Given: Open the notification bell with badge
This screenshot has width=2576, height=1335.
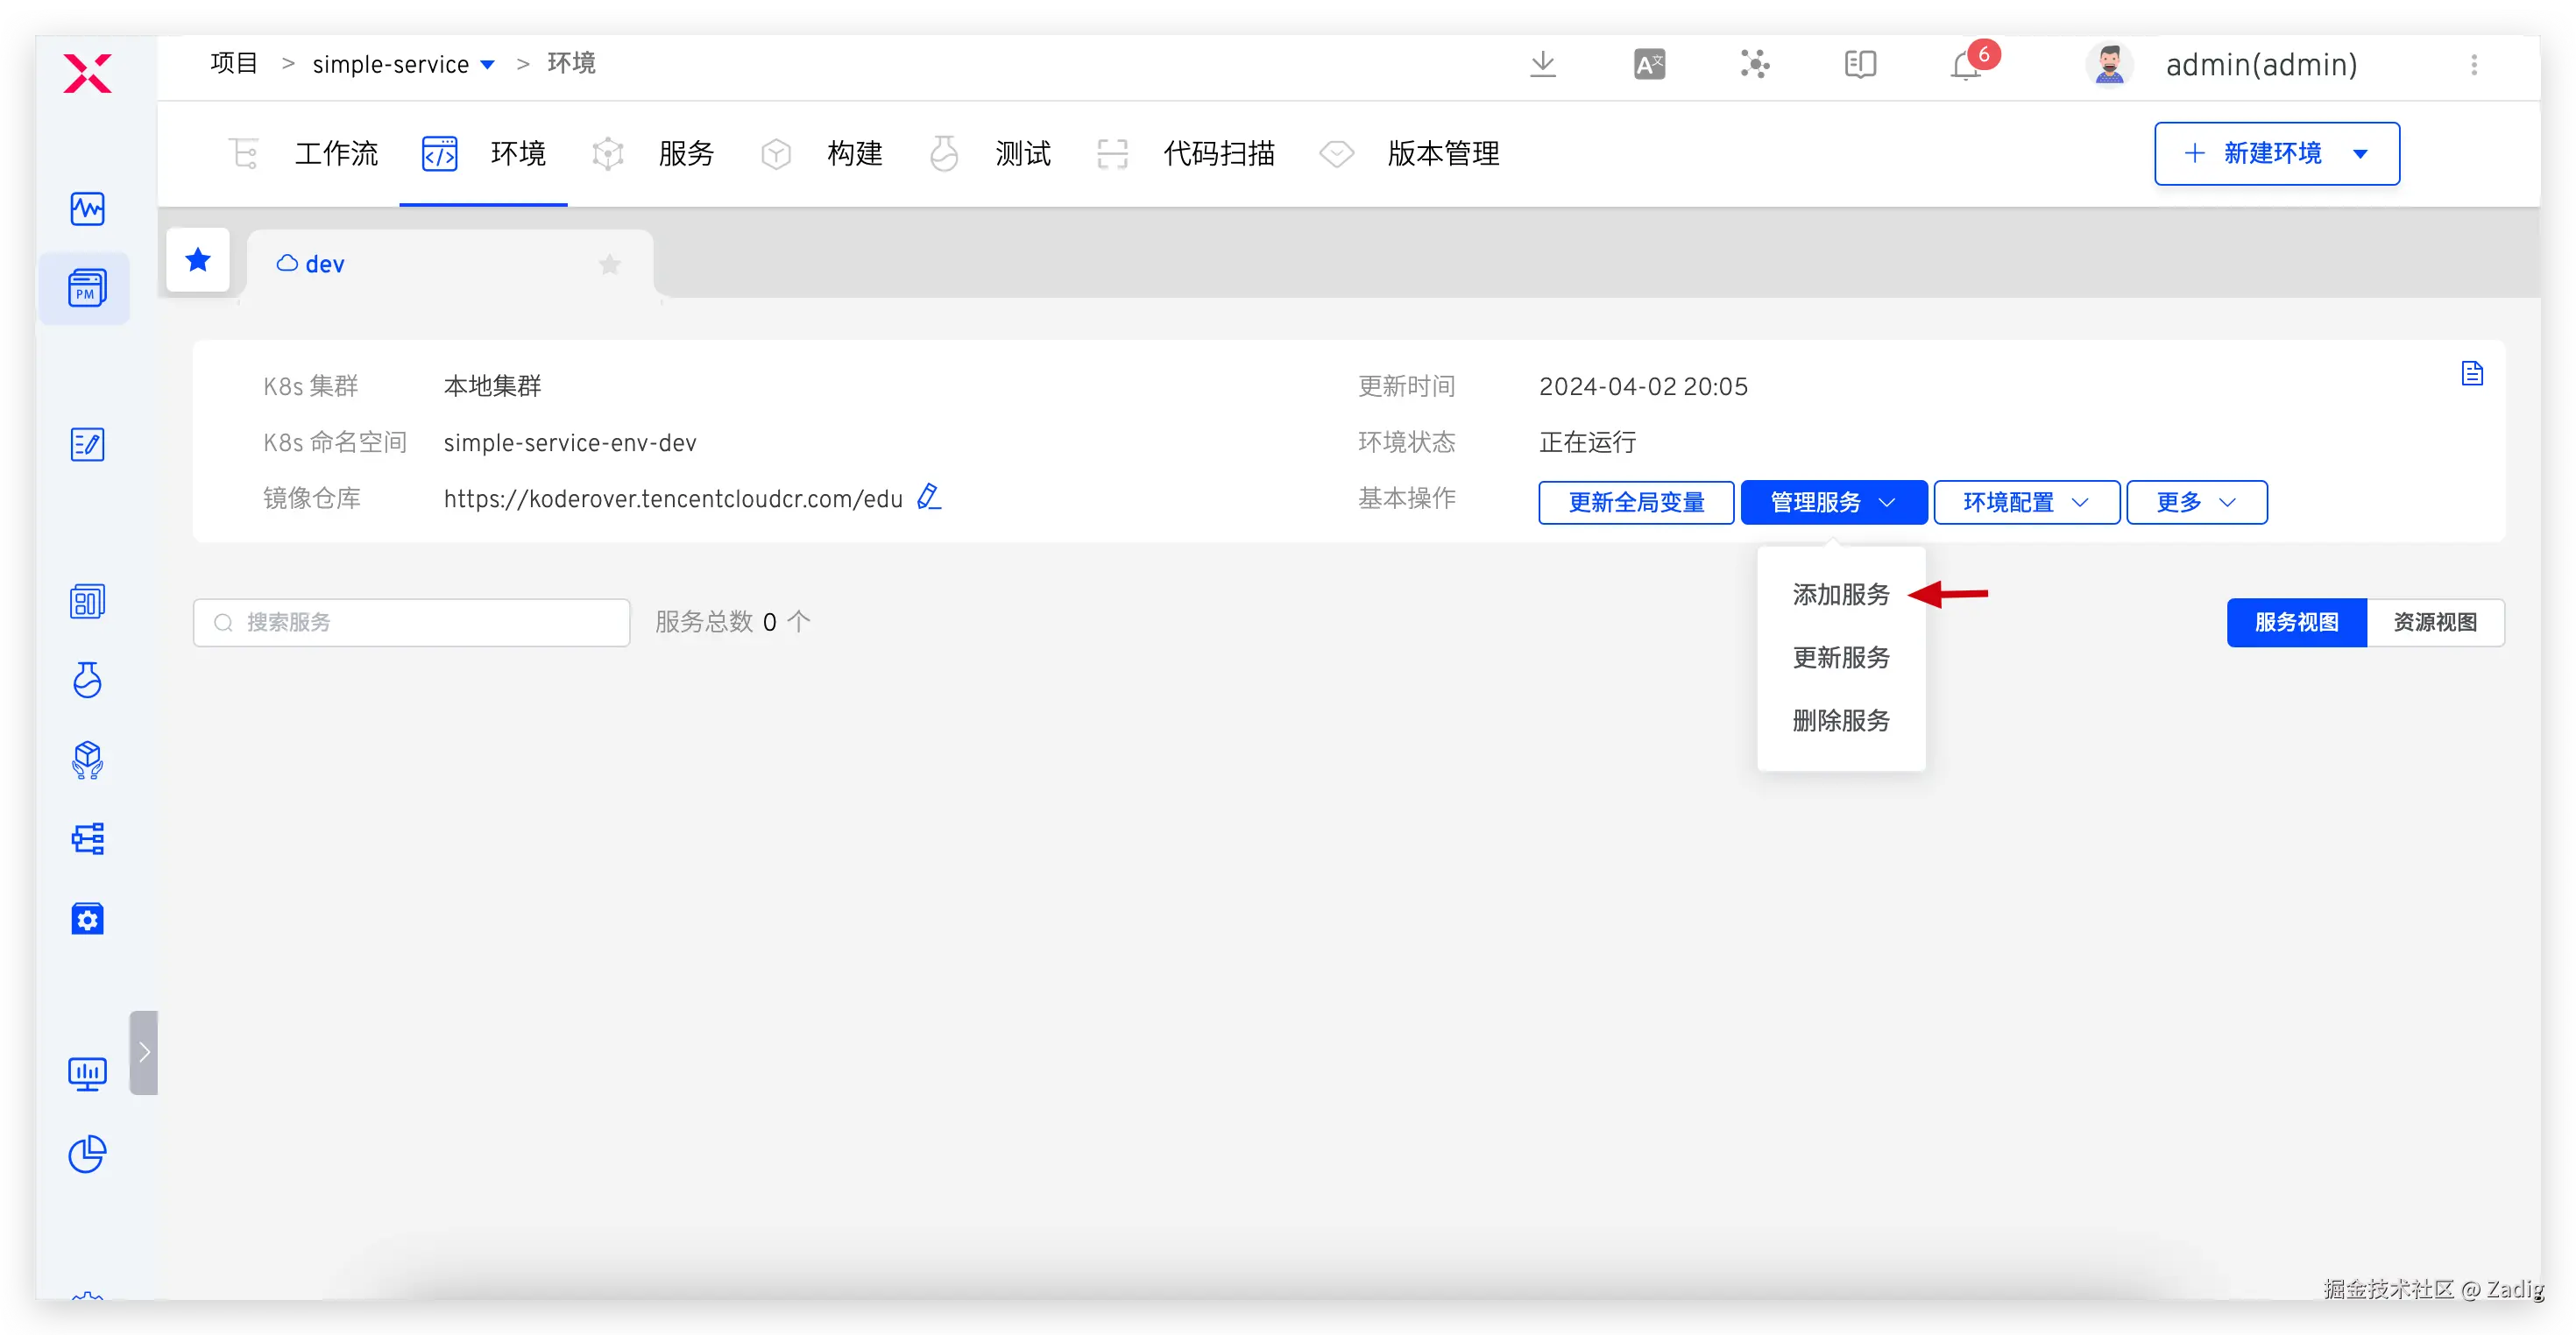Looking at the screenshot, I should pyautogui.click(x=1965, y=65).
